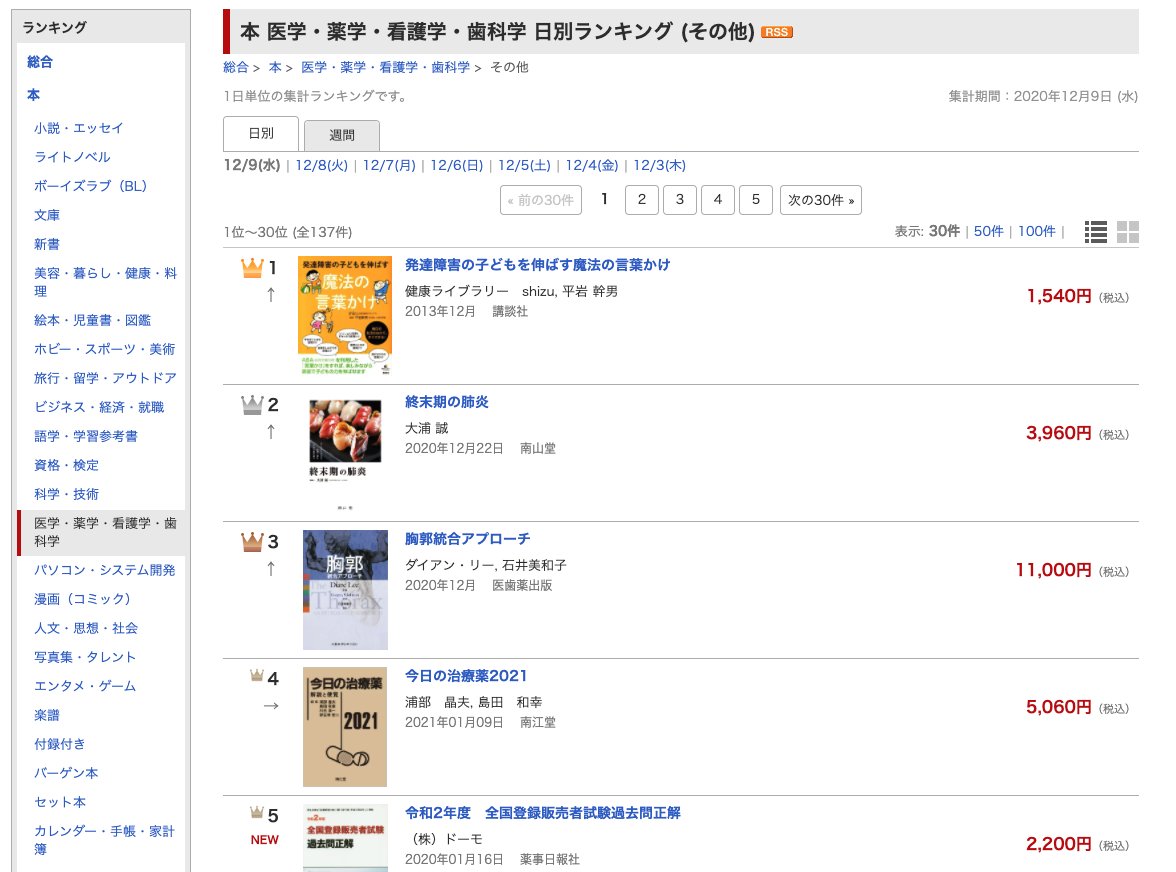Go to results page 3

coord(680,199)
